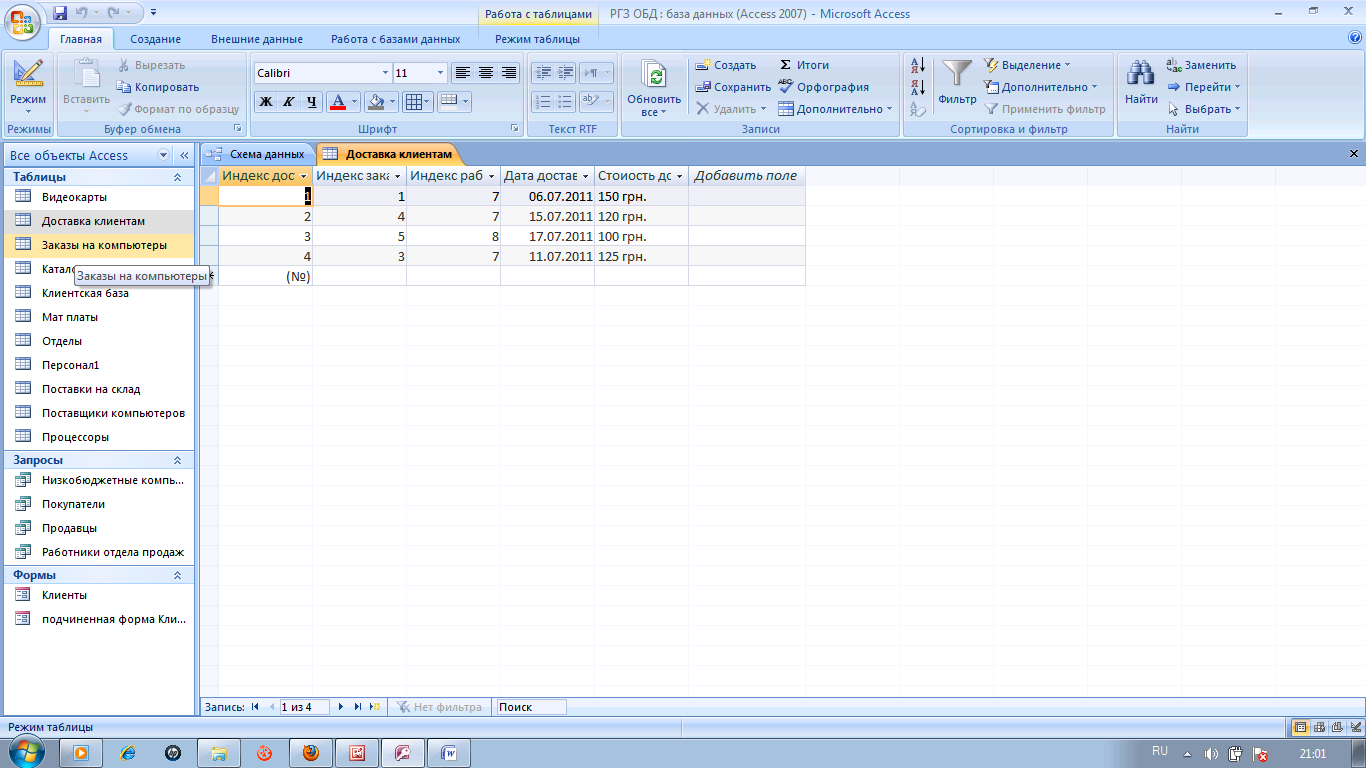
Task: Open Windows Start menu
Action: 25,751
